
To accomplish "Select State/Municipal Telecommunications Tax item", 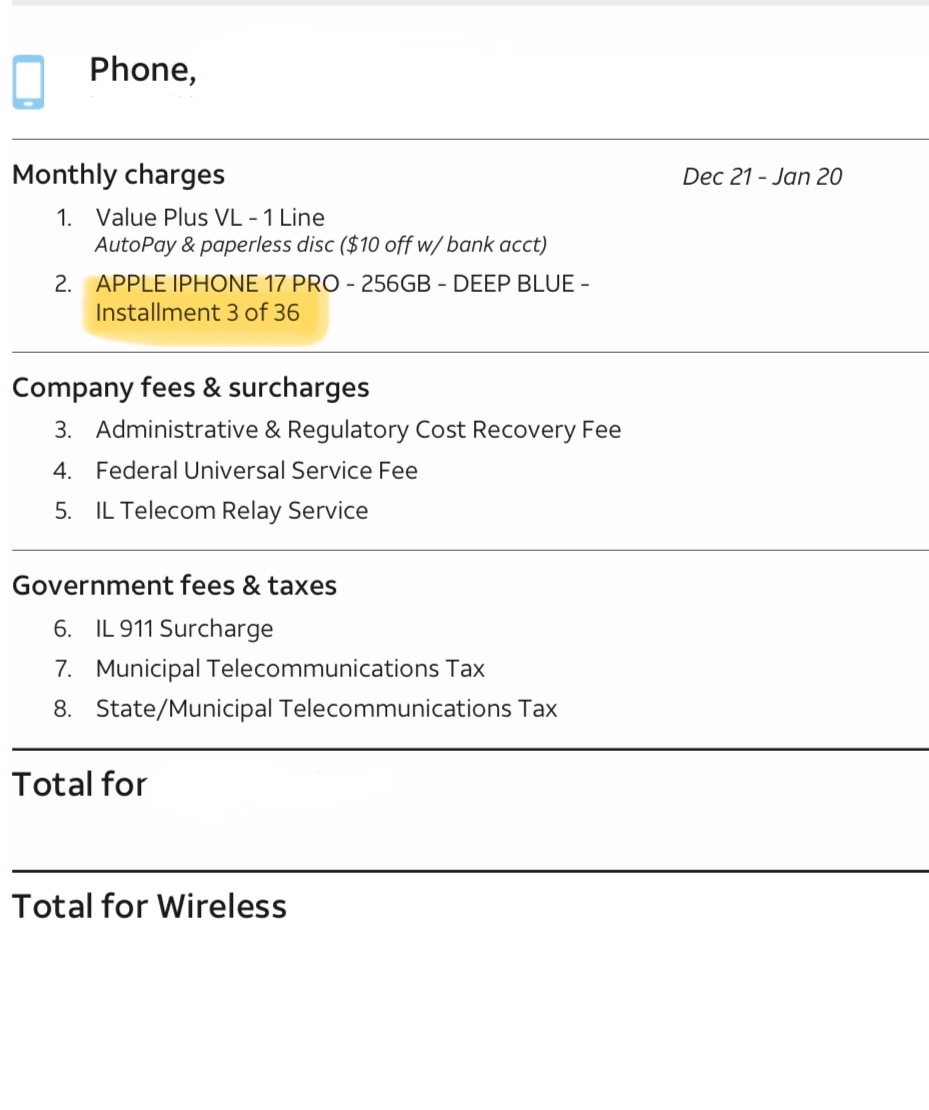I will [x=326, y=709].
